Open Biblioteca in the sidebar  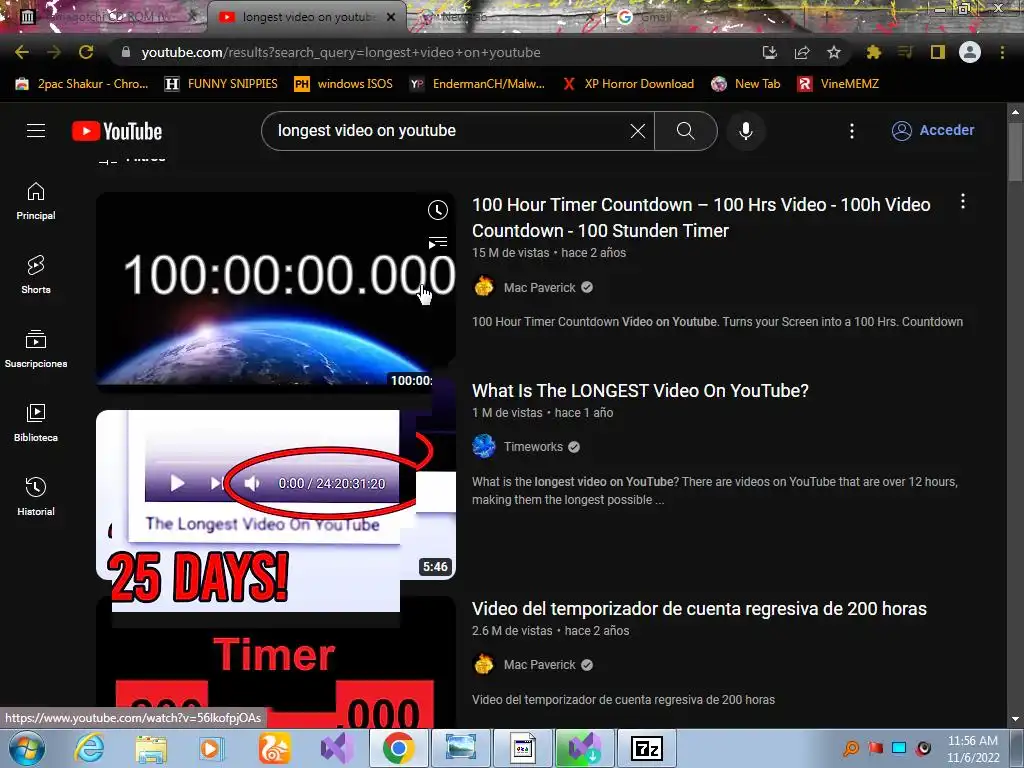click(x=36, y=423)
